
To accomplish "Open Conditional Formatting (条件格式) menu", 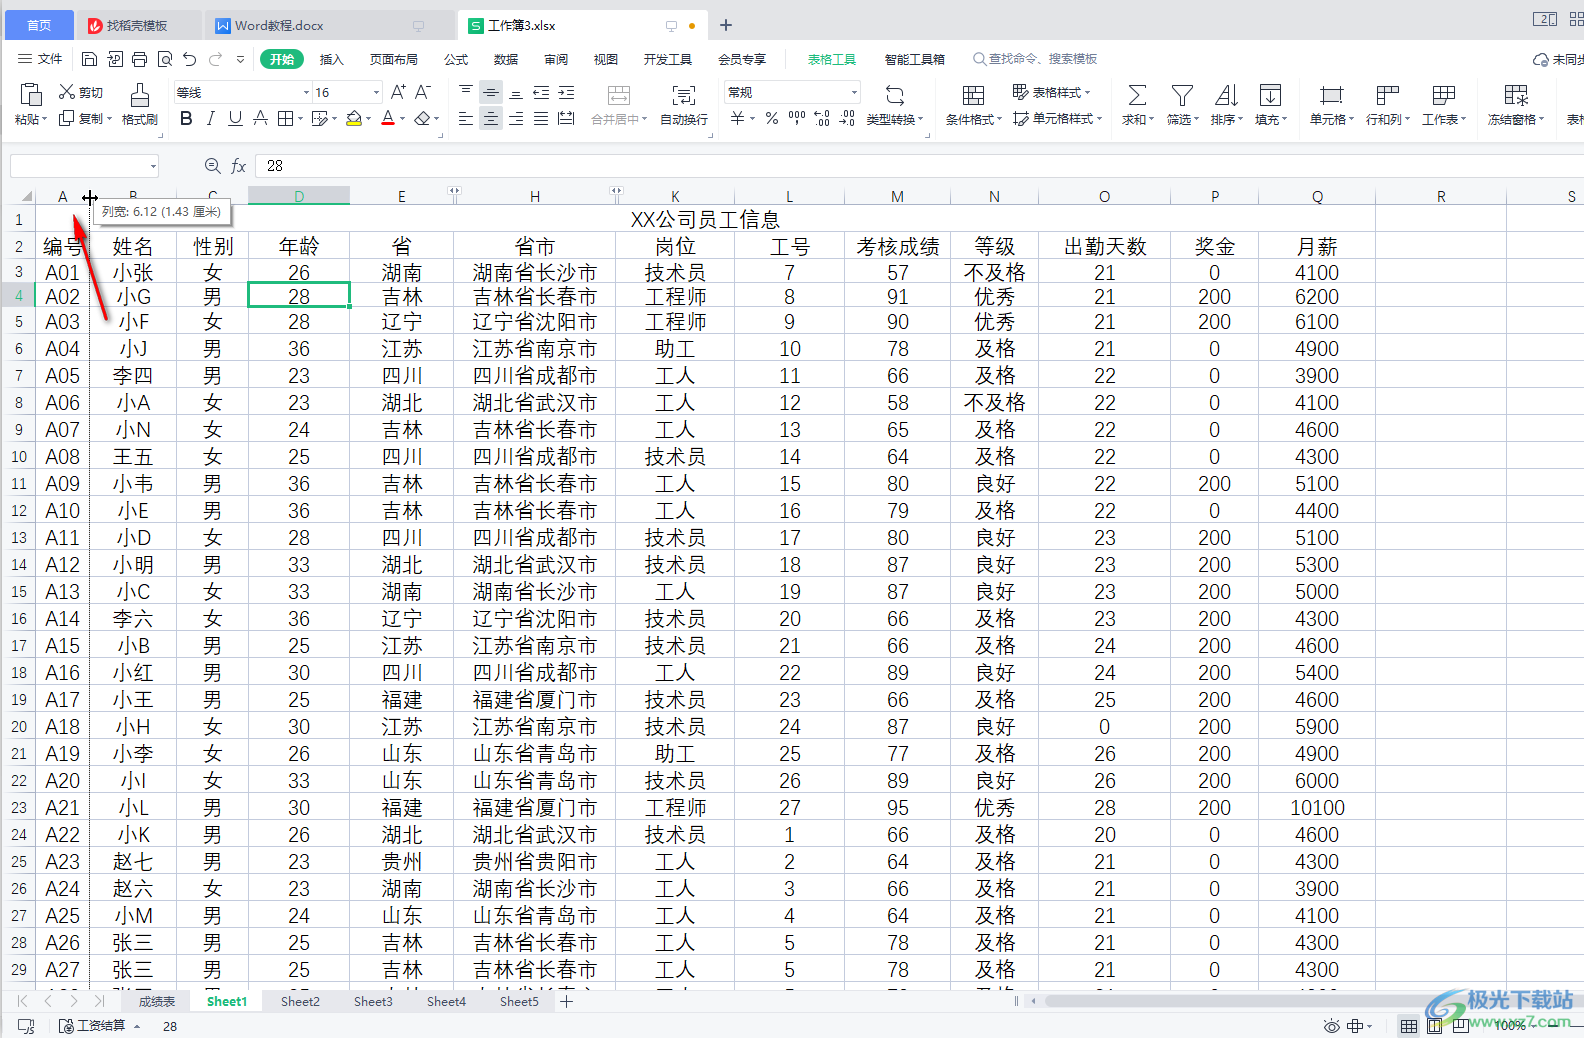I will (x=973, y=104).
